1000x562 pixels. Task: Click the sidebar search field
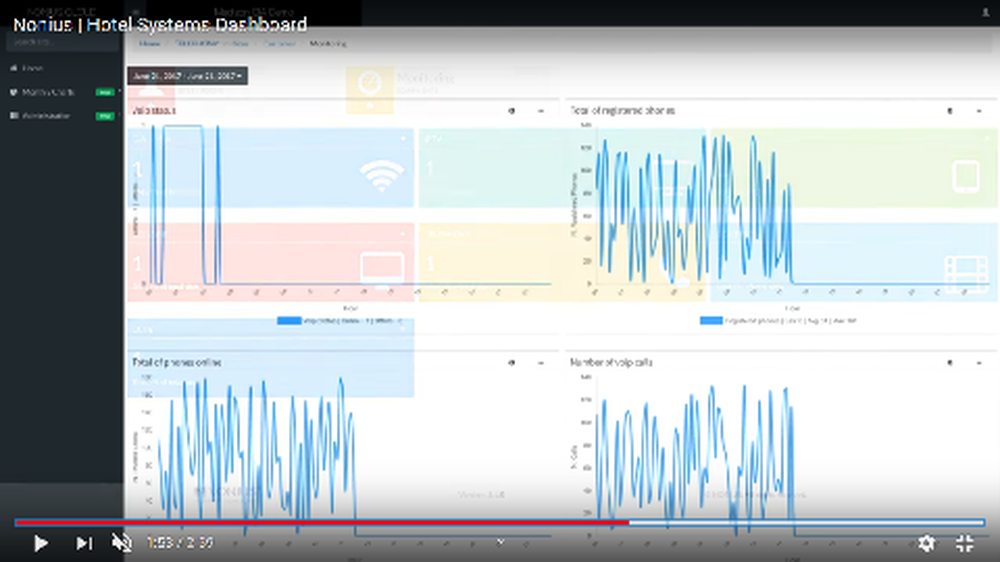(62, 42)
